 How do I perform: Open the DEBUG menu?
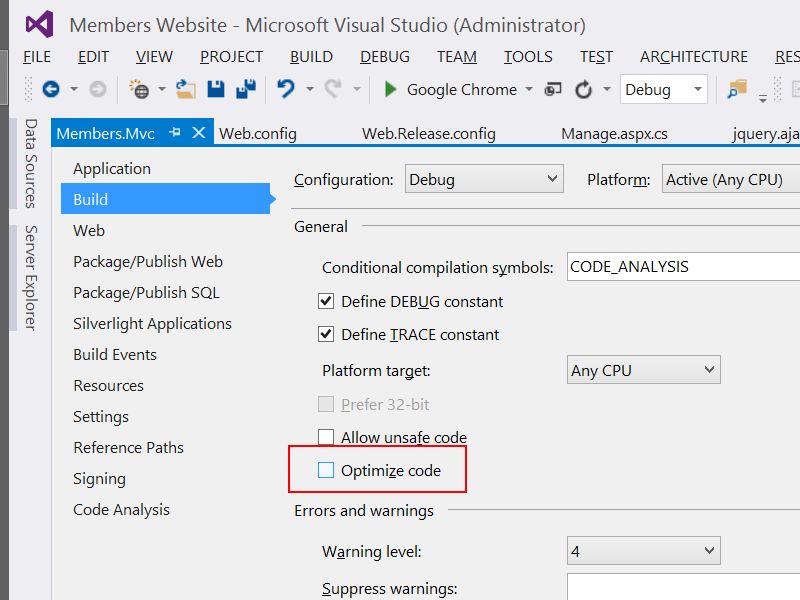coord(385,57)
